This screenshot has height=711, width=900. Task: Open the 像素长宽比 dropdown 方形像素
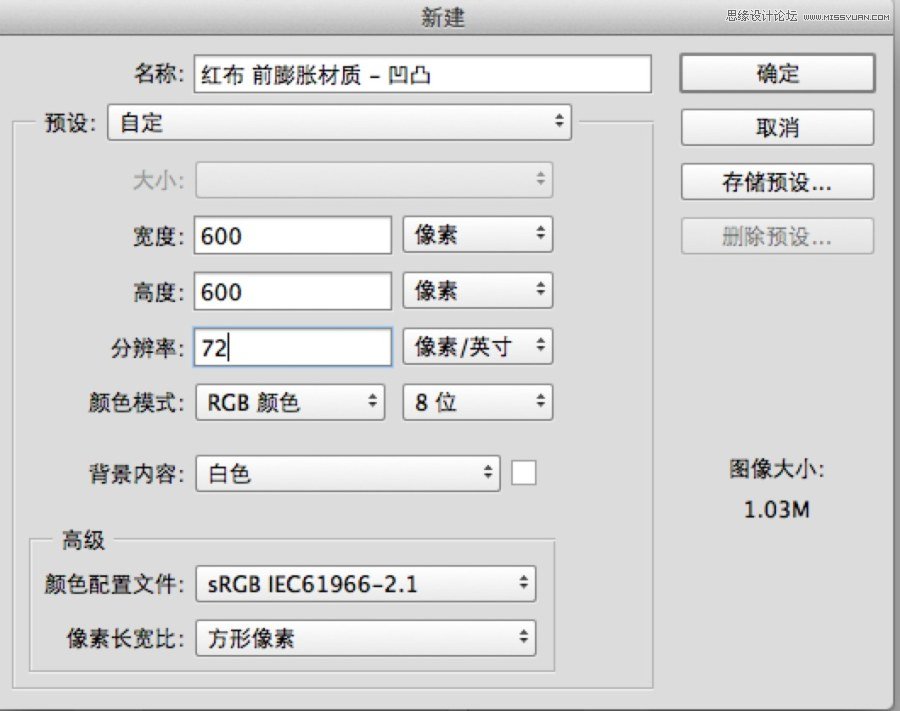pyautogui.click(x=366, y=638)
